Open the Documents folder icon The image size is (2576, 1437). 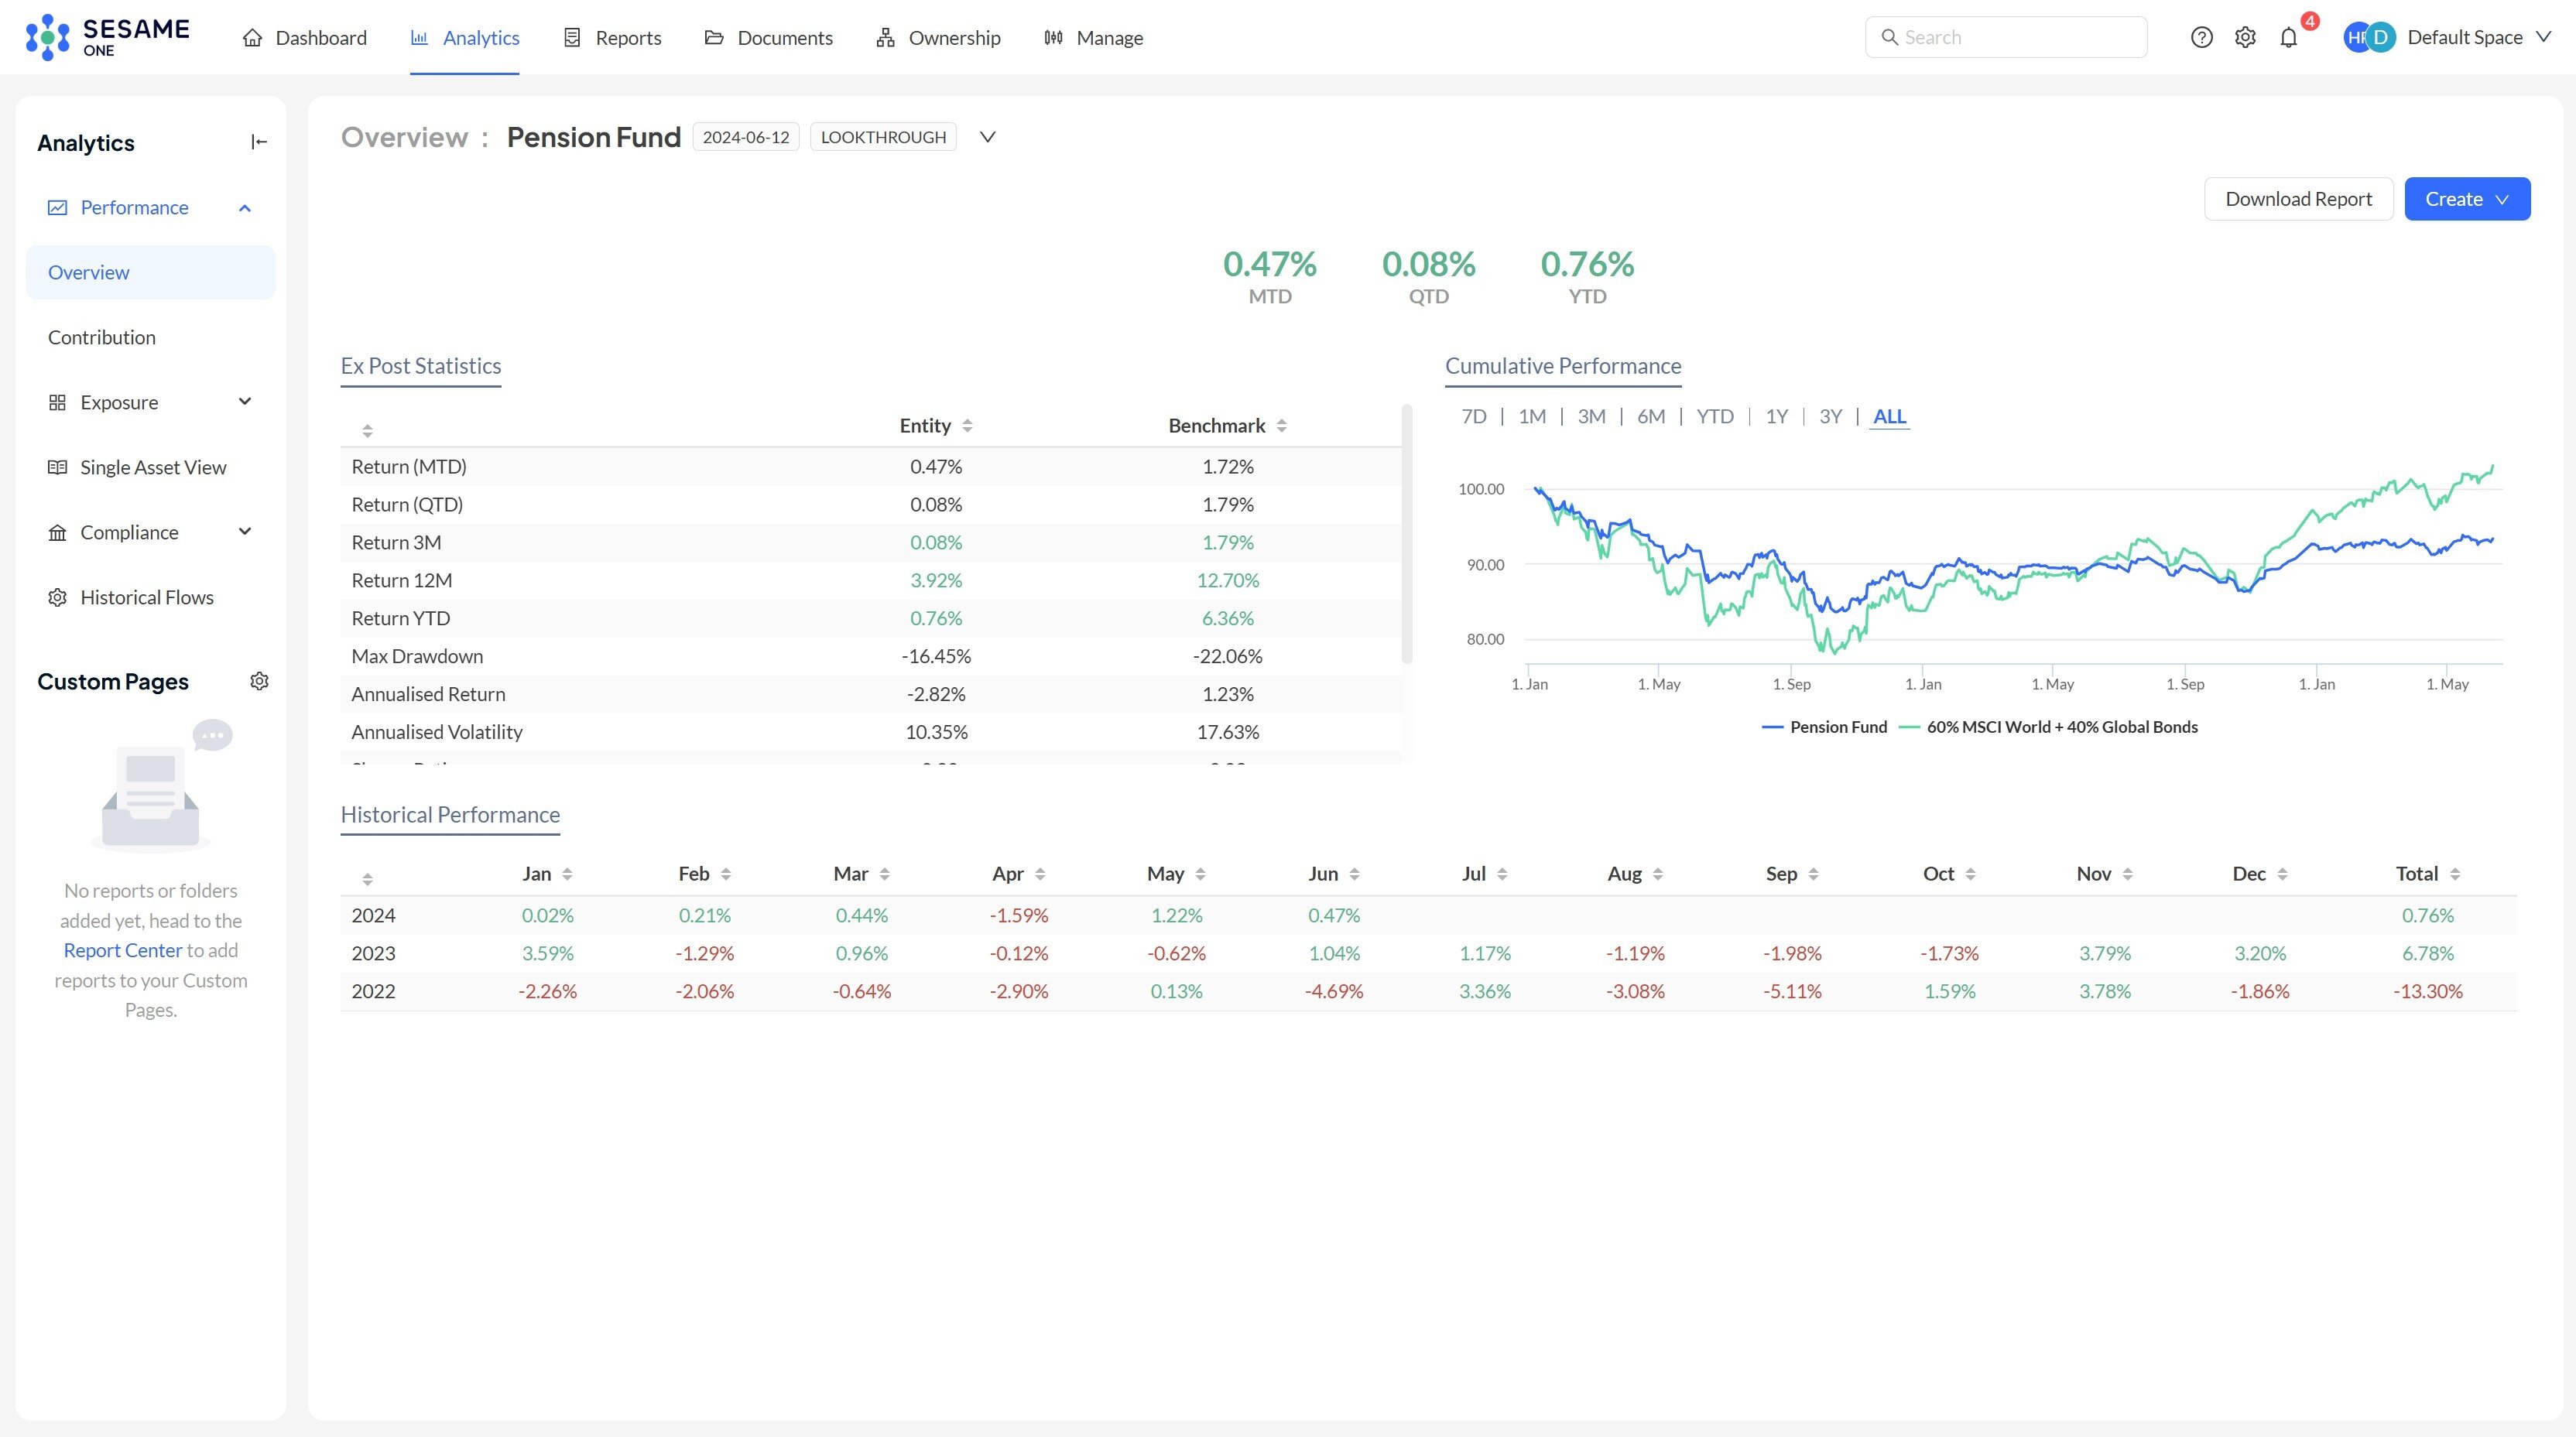[x=713, y=37]
